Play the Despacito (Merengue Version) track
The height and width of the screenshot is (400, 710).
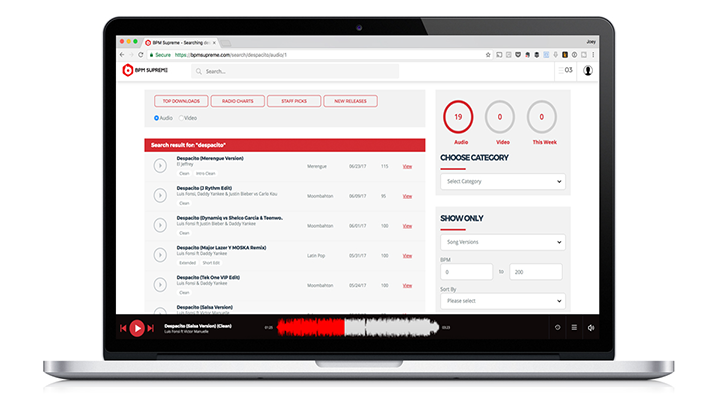[x=160, y=166]
